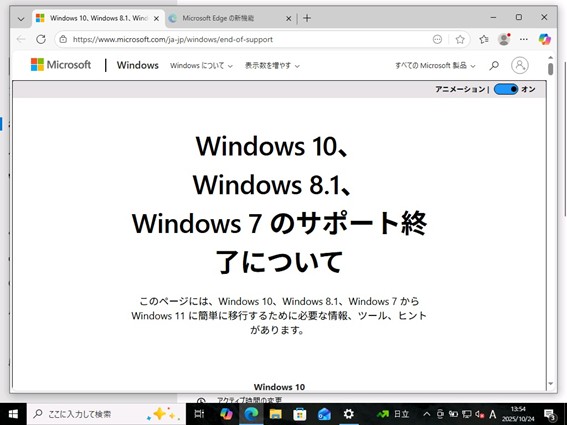Show hidden tray icons chevron

tap(426, 414)
